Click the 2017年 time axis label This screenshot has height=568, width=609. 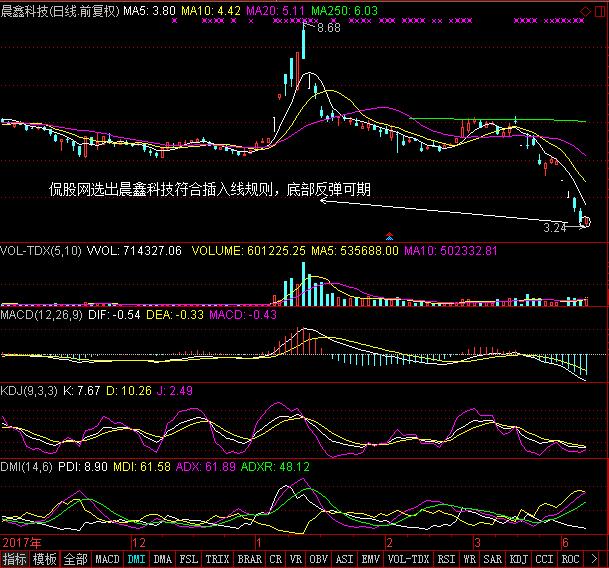[22, 543]
